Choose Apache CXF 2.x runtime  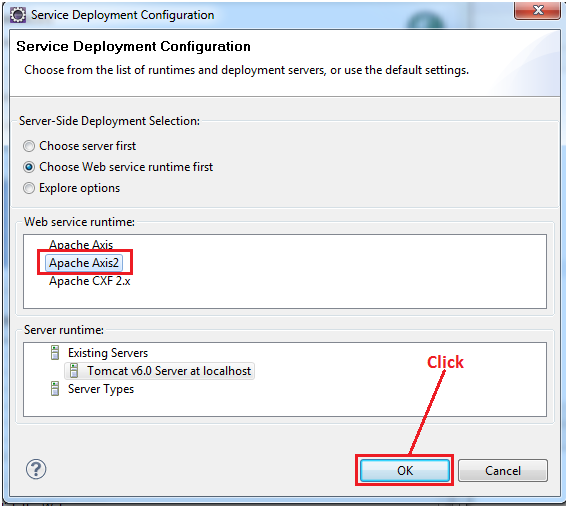[90, 281]
